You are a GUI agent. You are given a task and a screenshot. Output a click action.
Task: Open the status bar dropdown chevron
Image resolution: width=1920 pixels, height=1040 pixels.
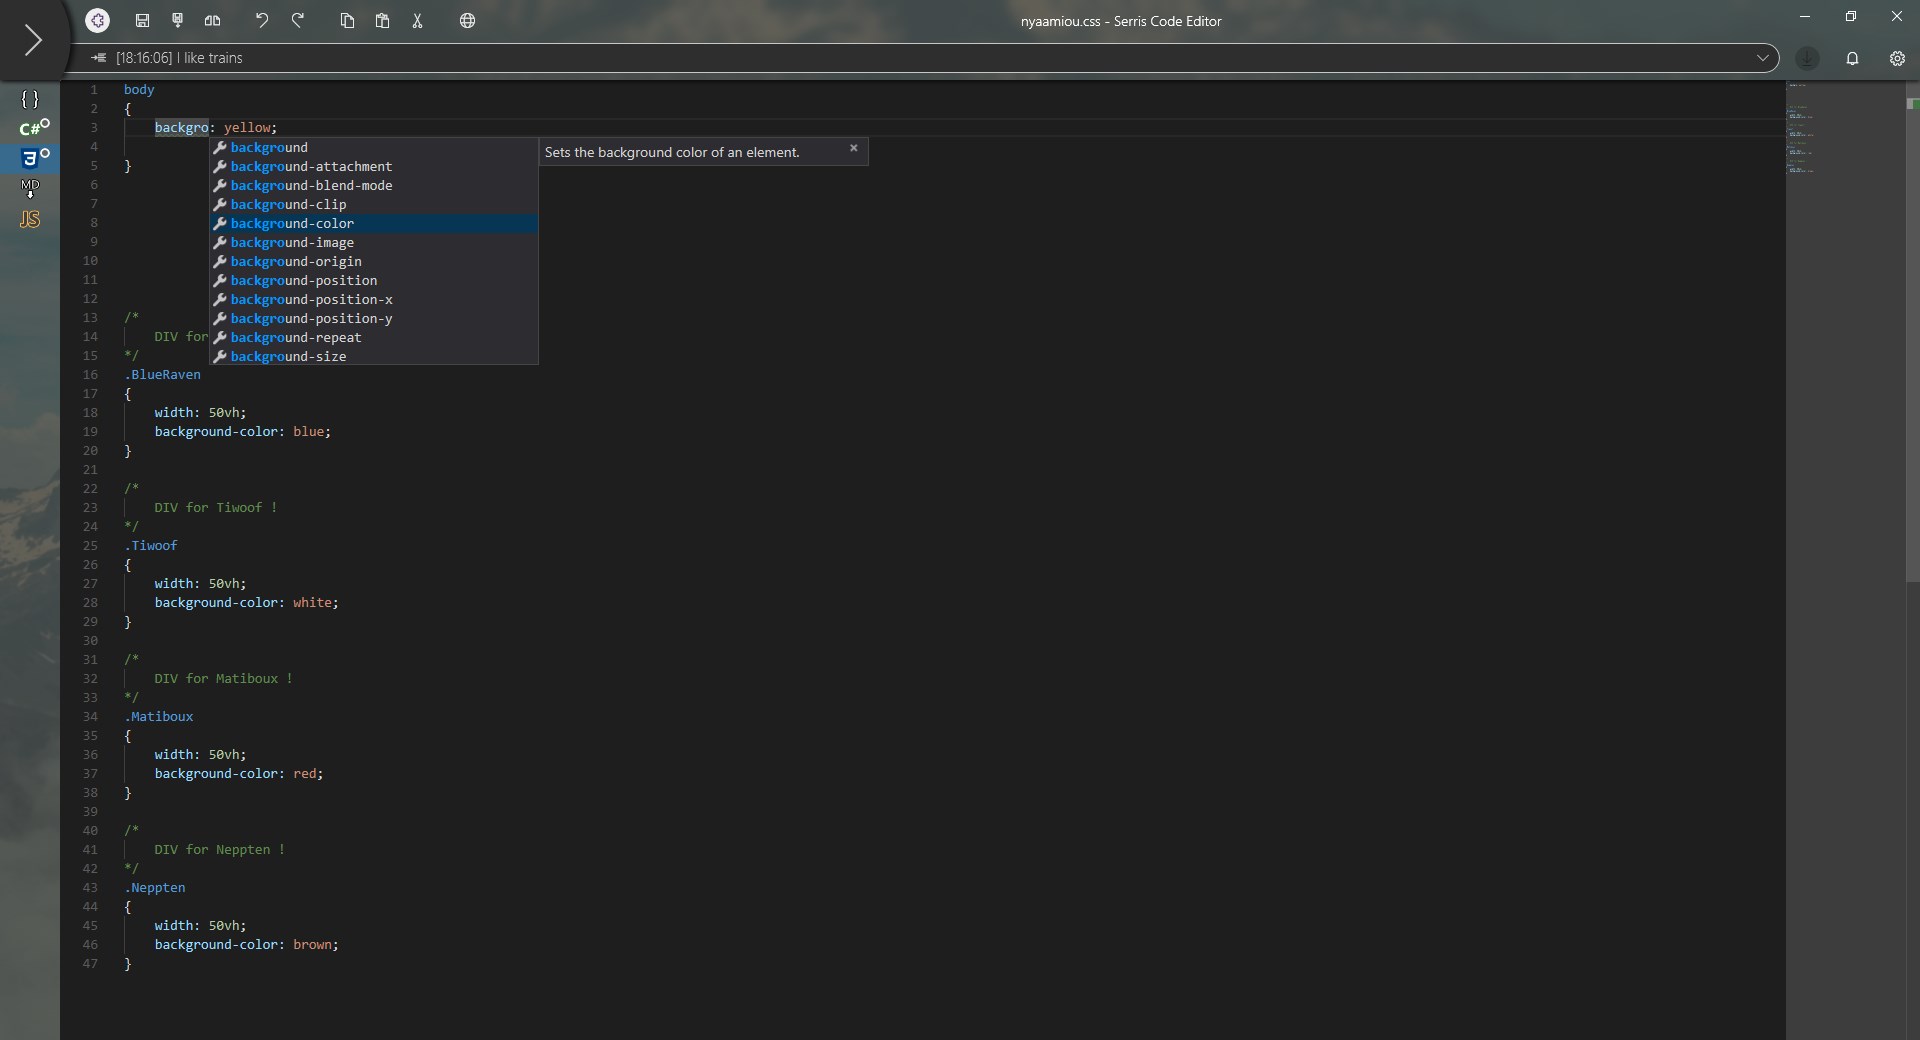(x=1763, y=58)
